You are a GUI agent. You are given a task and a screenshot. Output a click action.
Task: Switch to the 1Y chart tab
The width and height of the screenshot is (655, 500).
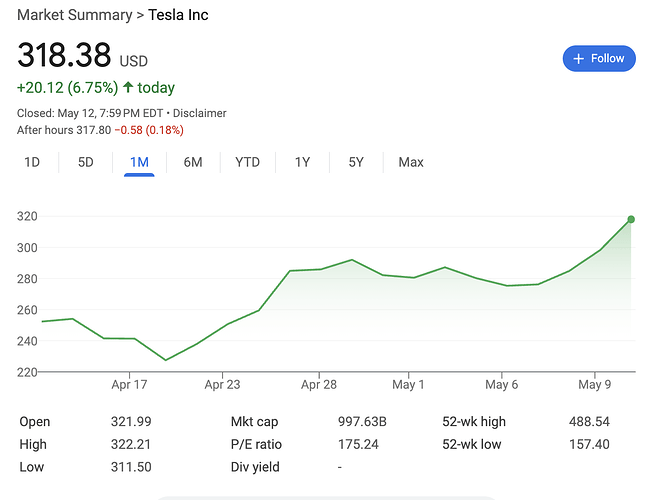tap(302, 162)
